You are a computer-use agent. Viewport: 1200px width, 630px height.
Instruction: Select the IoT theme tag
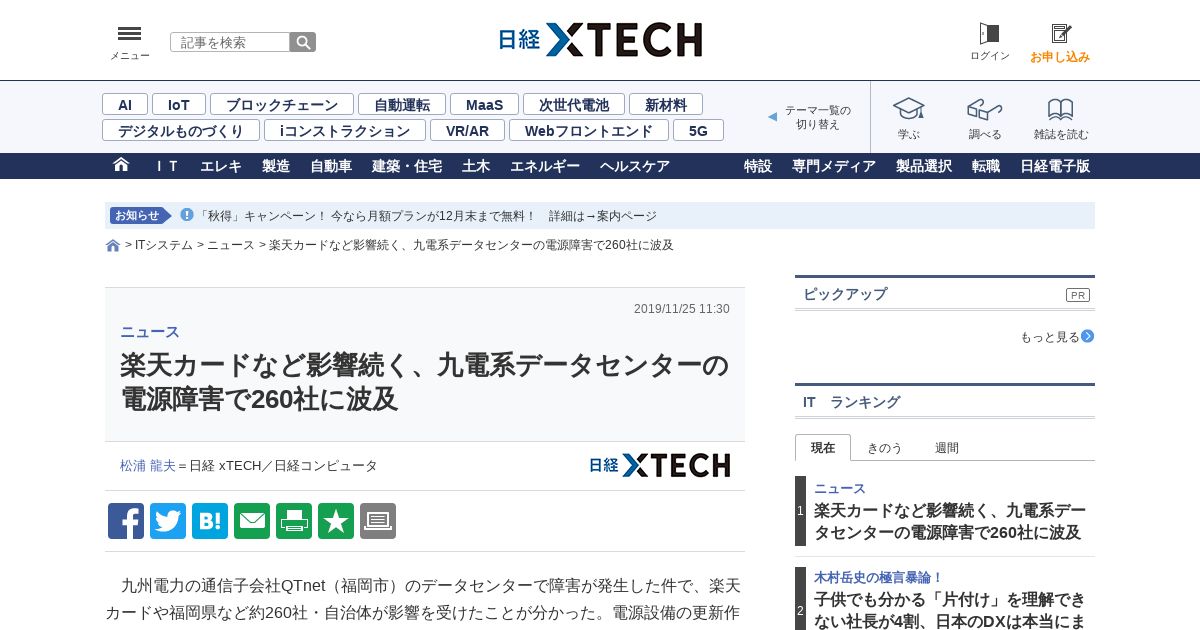(179, 104)
